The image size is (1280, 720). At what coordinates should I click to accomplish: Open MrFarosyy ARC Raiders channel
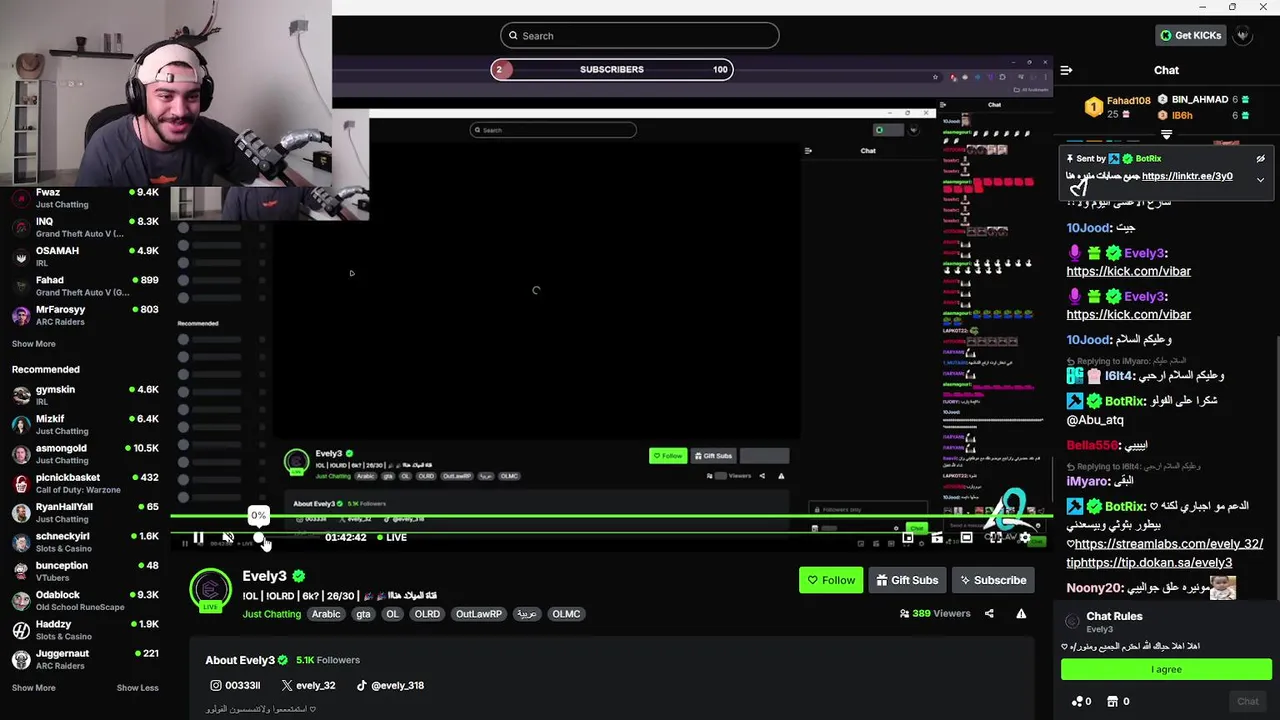pyautogui.click(x=85, y=315)
